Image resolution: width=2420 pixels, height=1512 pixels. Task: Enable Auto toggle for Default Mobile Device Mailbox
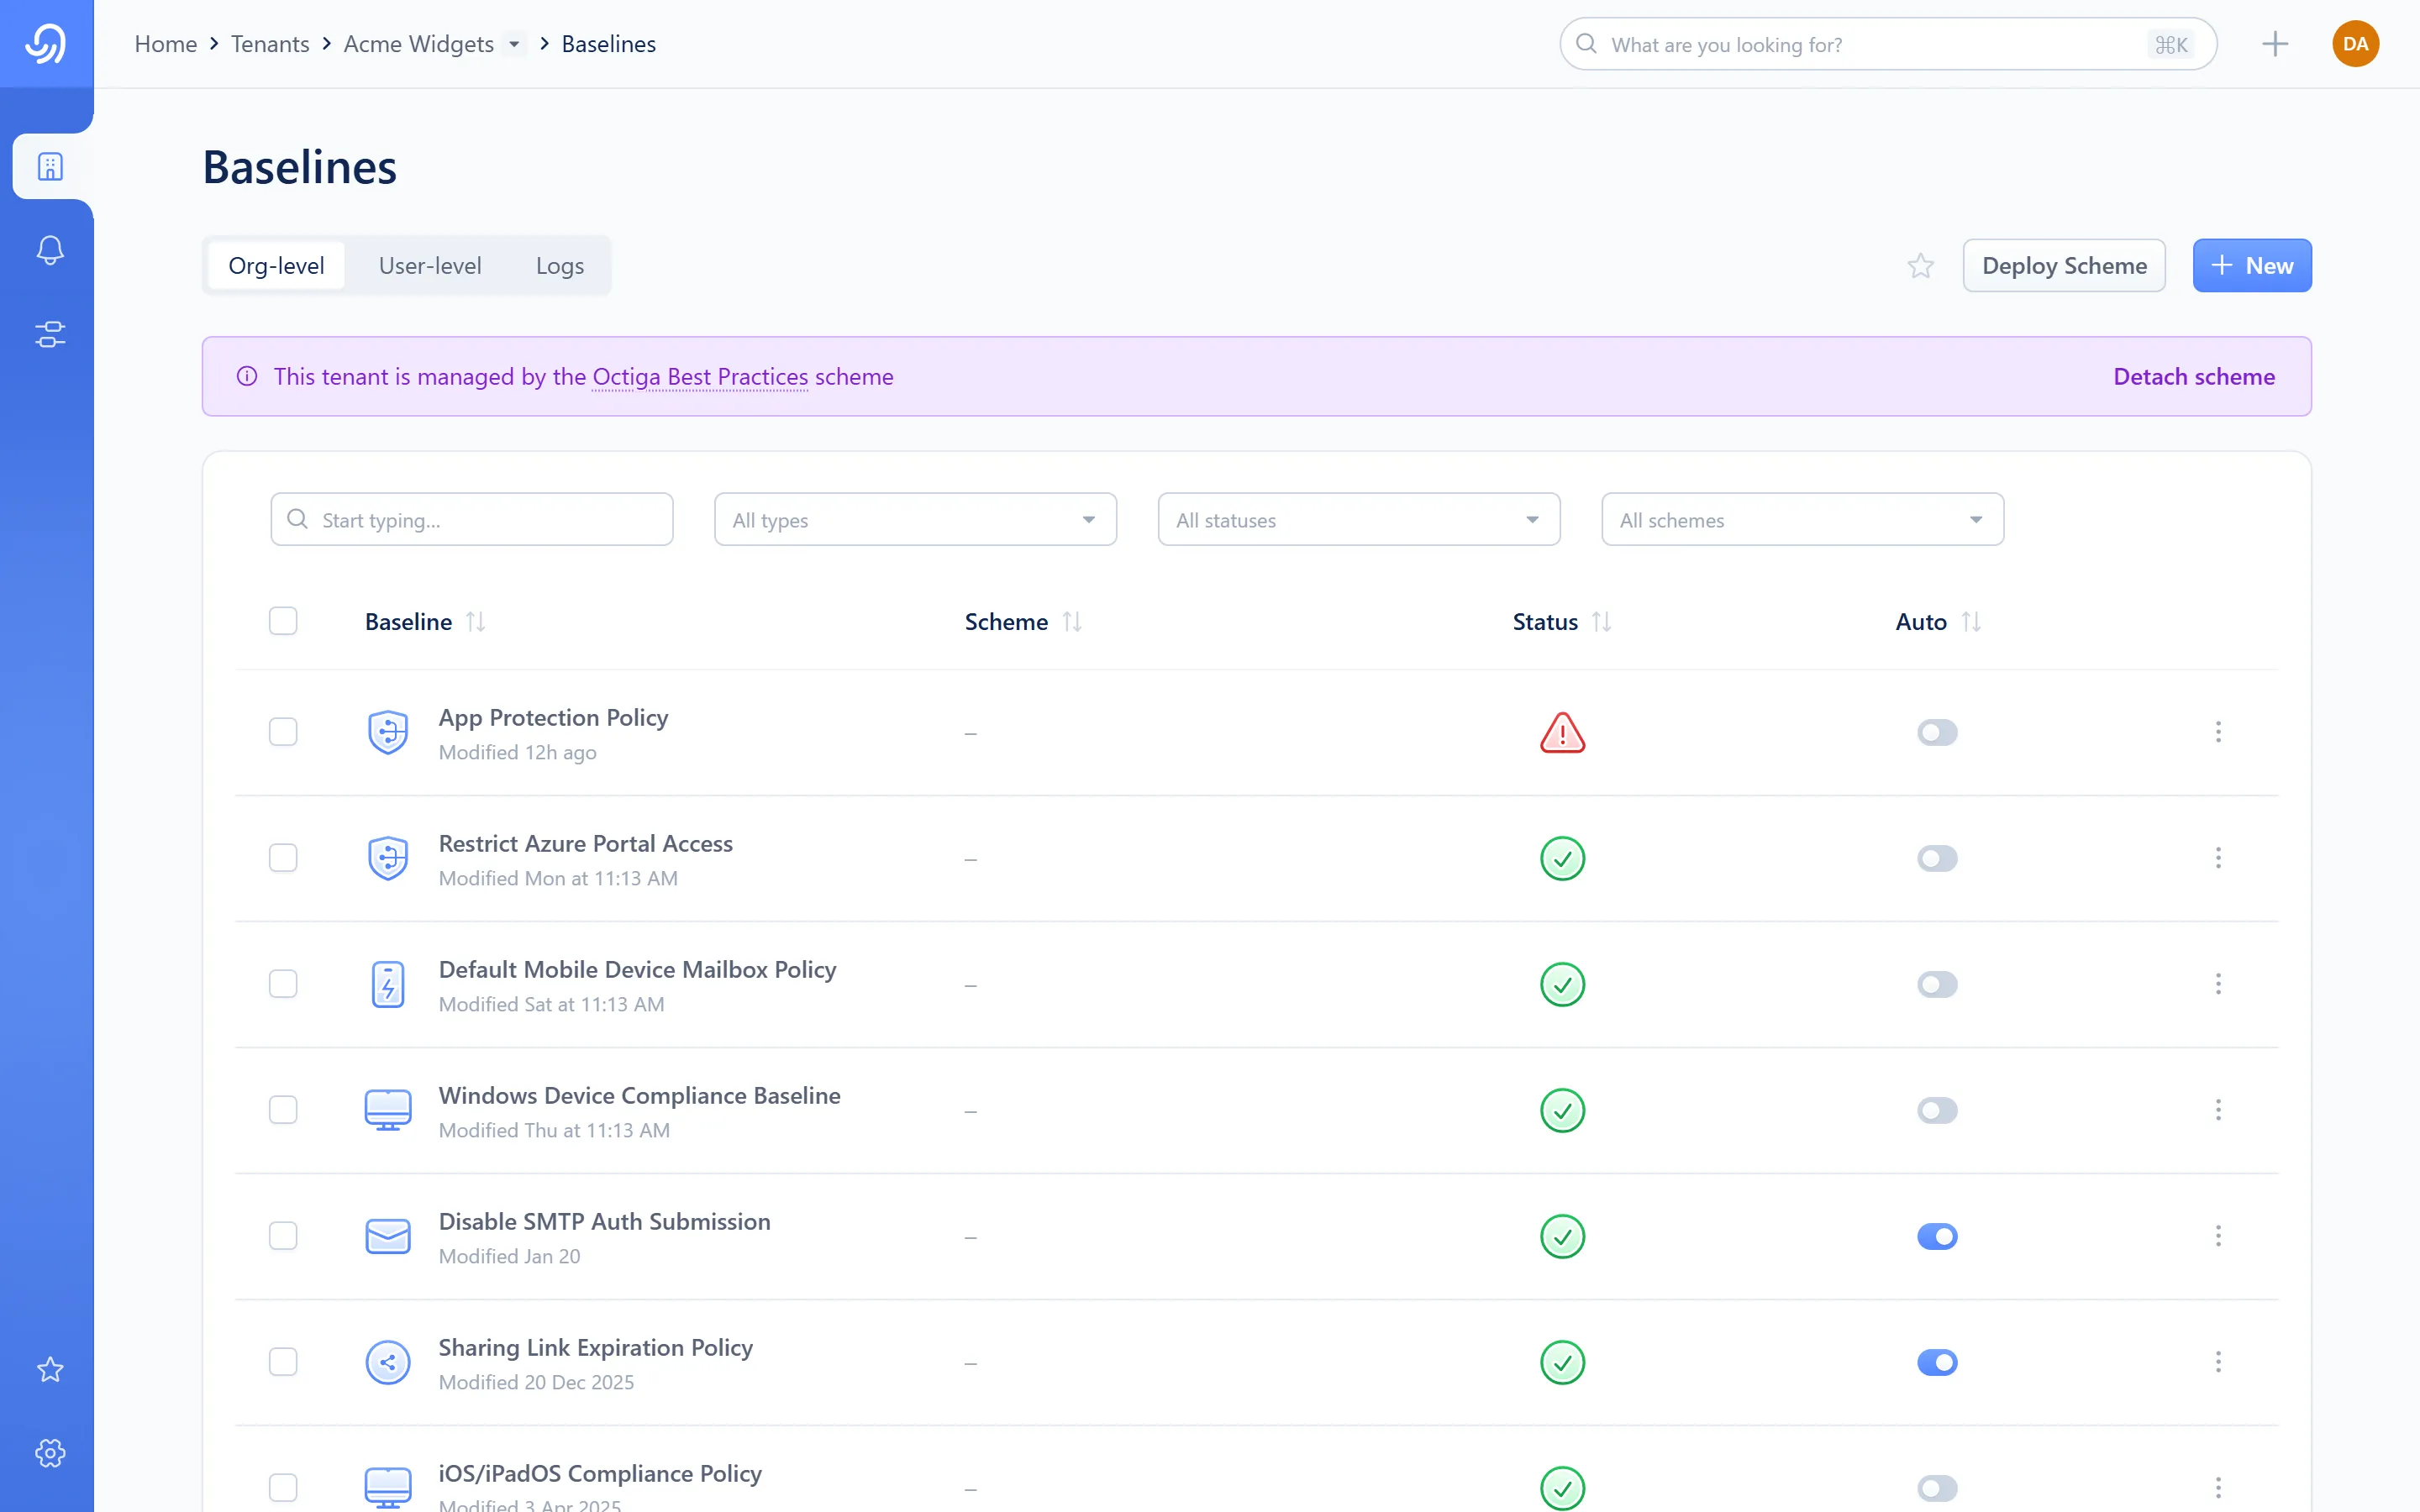1937,984
